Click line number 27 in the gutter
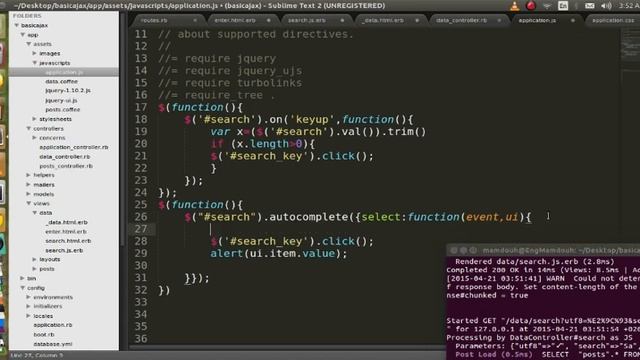 tap(141, 229)
